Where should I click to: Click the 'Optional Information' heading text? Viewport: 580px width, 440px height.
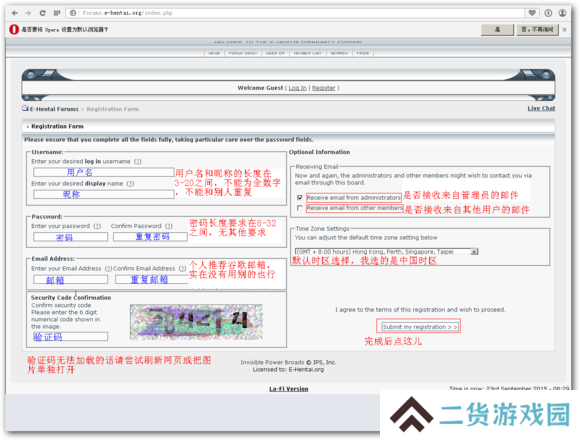point(319,152)
